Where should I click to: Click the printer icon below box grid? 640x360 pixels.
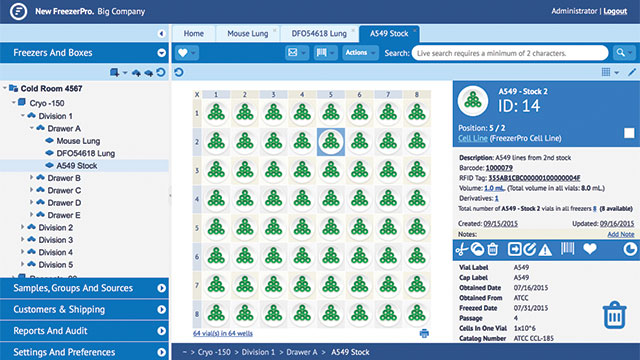[424, 333]
